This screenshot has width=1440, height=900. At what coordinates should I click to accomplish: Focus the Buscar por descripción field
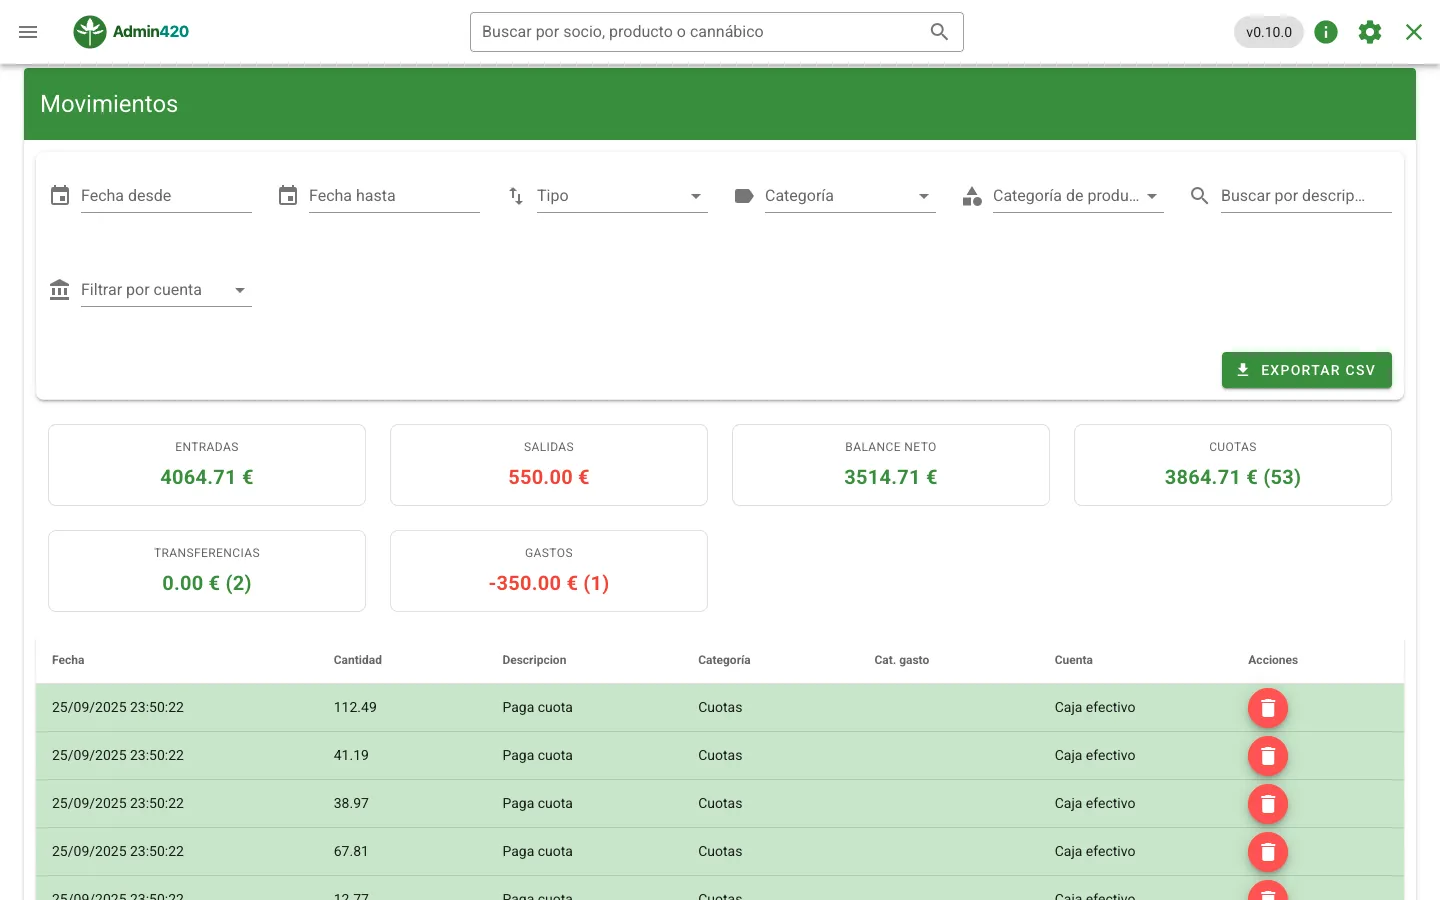[1306, 196]
